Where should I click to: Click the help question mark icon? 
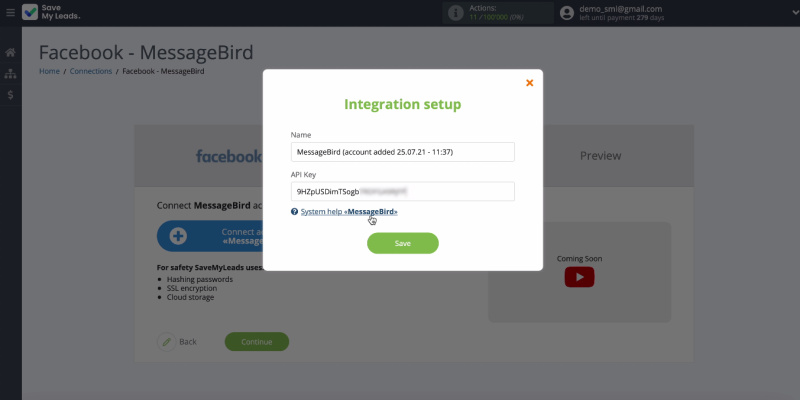[294, 211]
